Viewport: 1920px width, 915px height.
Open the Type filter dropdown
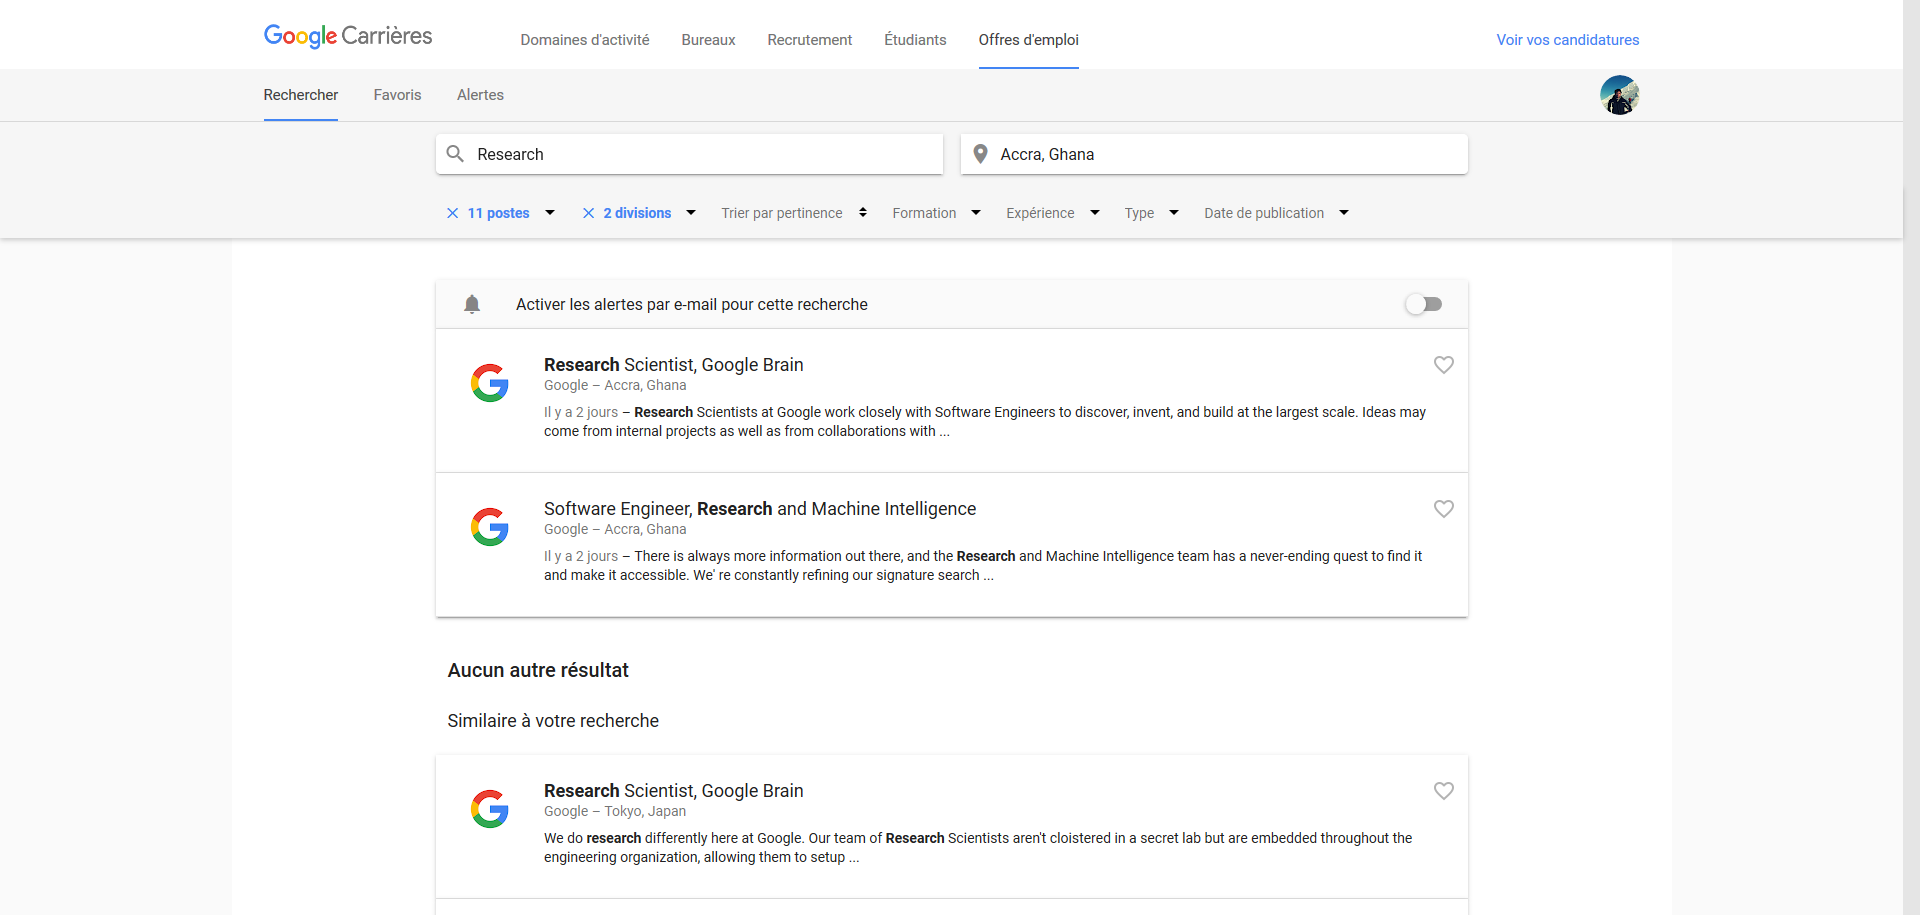click(x=1151, y=213)
